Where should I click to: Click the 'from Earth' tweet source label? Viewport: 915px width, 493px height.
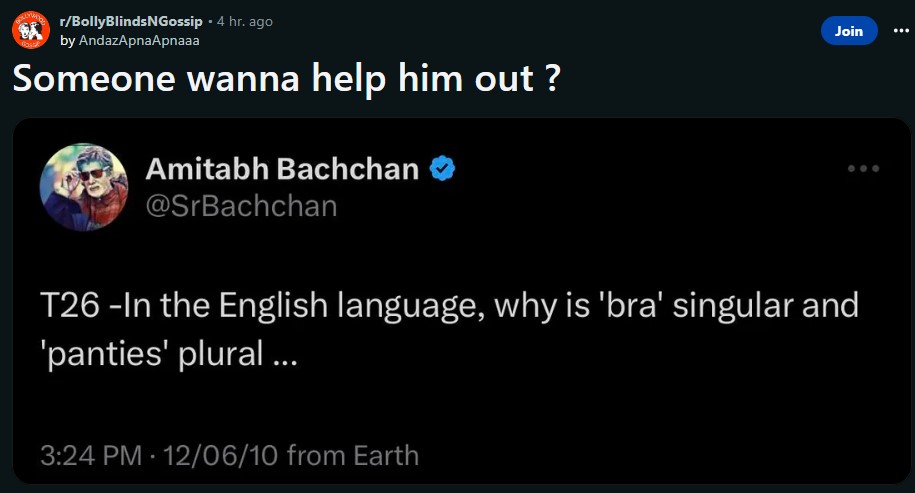pos(352,456)
